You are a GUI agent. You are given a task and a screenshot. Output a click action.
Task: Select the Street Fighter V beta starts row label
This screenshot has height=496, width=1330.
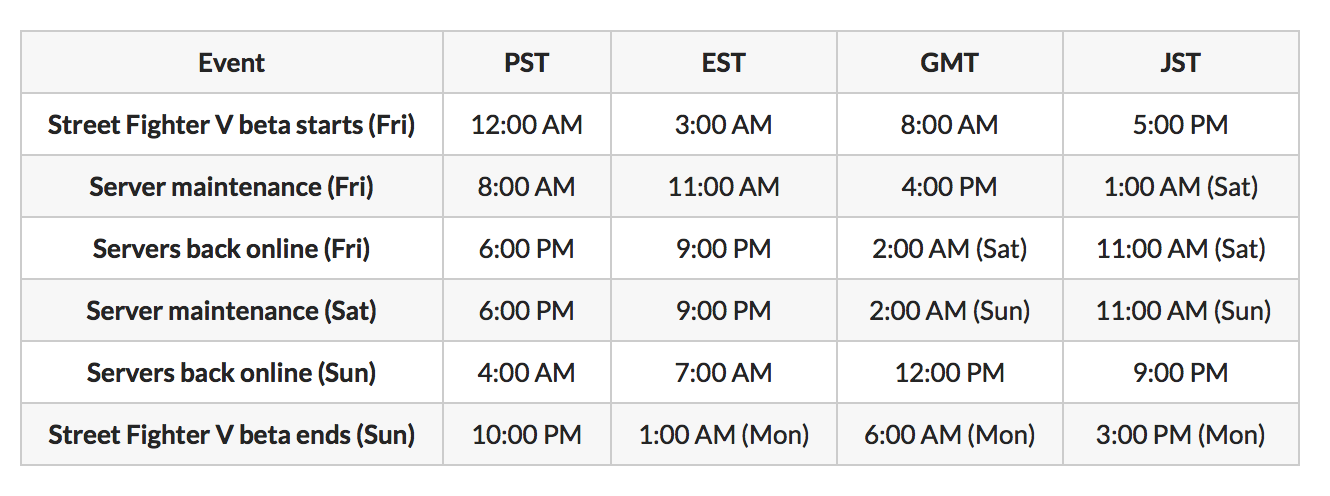point(232,125)
